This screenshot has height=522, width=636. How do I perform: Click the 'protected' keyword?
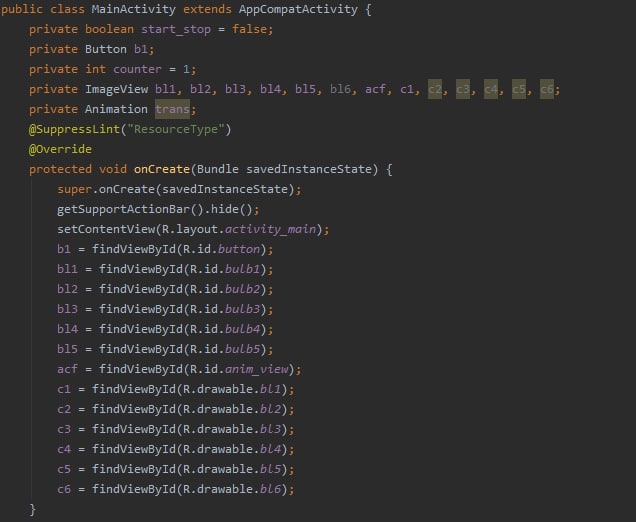click(60, 169)
